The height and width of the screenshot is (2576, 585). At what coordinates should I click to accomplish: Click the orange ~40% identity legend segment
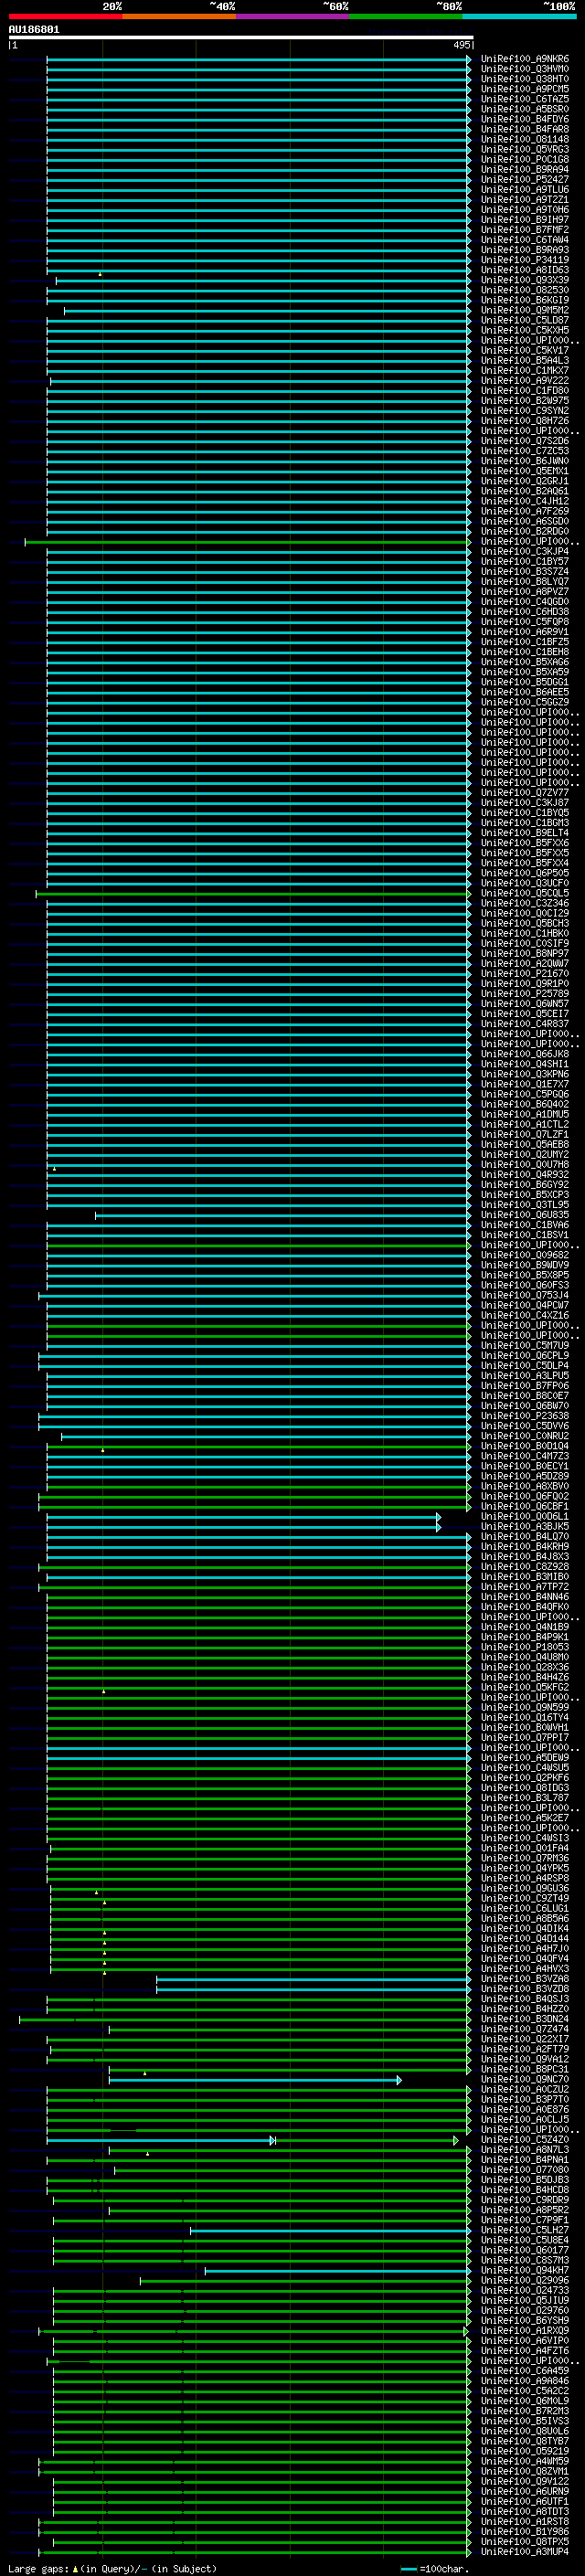tap(179, 16)
